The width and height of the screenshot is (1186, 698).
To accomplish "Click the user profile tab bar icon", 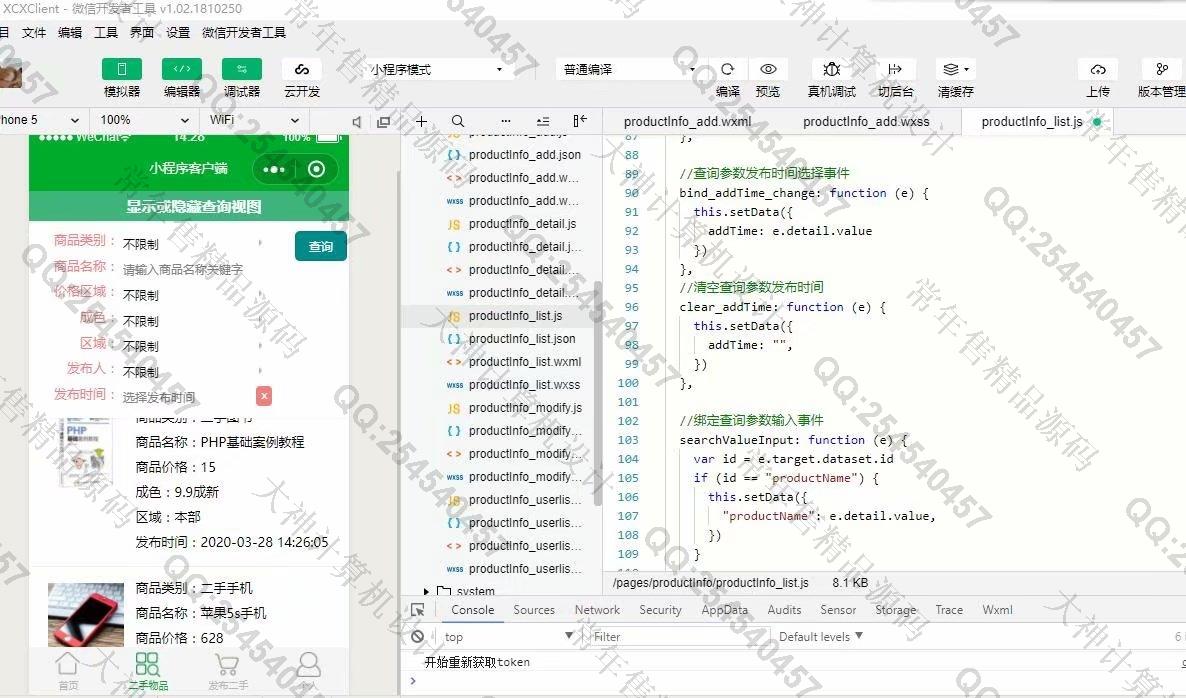I will [308, 671].
